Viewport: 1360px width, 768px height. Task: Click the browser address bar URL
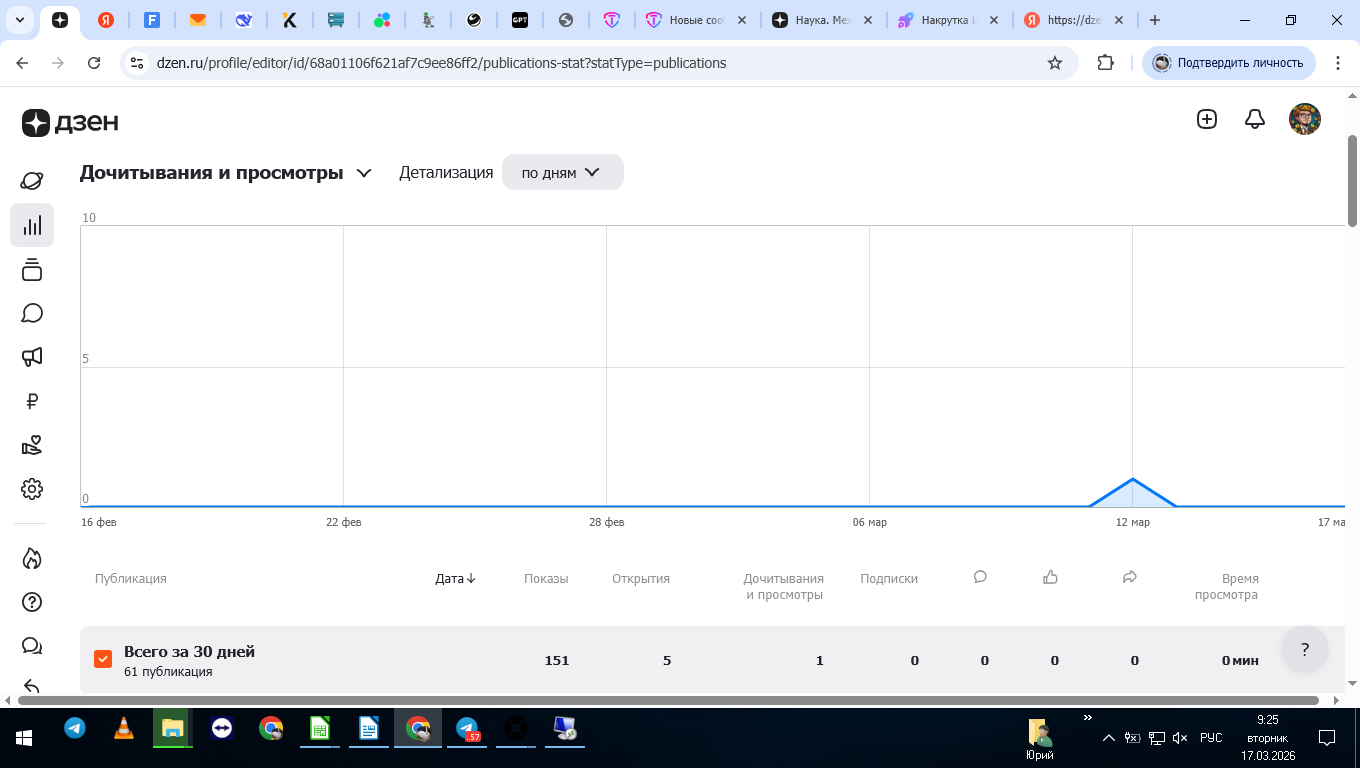click(x=441, y=63)
